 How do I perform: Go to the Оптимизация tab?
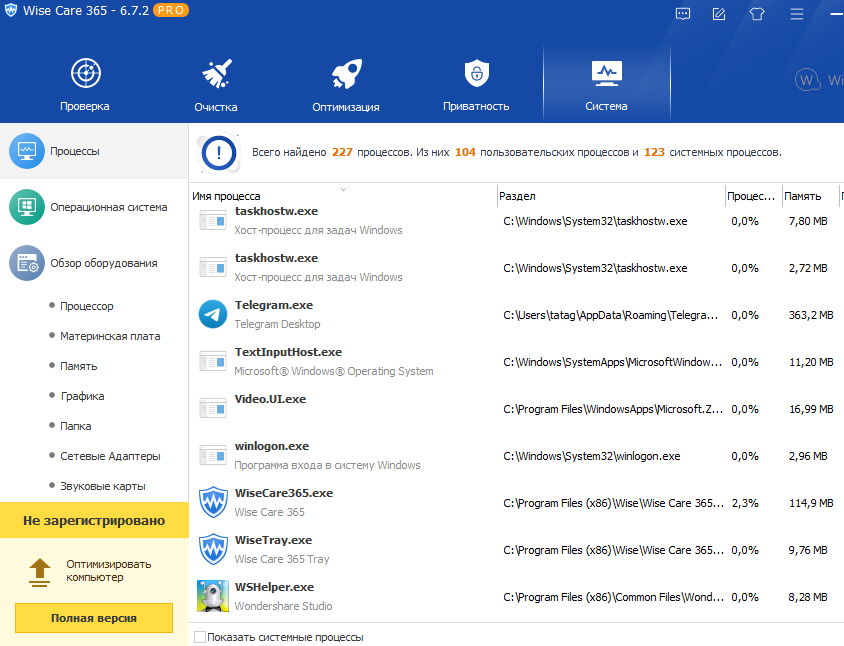pyautogui.click(x=346, y=84)
